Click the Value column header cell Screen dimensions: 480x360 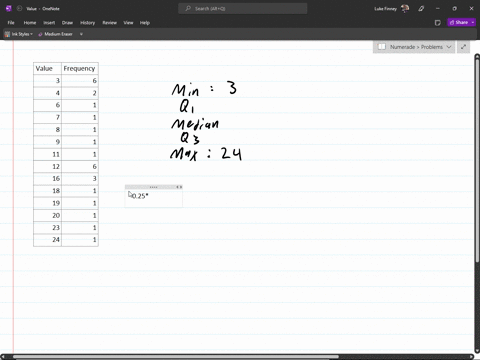(x=47, y=68)
